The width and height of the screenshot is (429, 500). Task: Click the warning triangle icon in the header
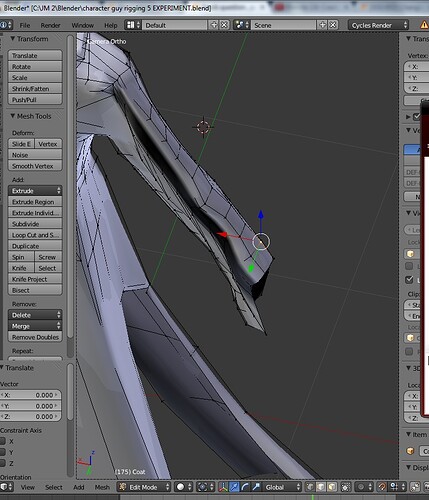tap(424, 25)
